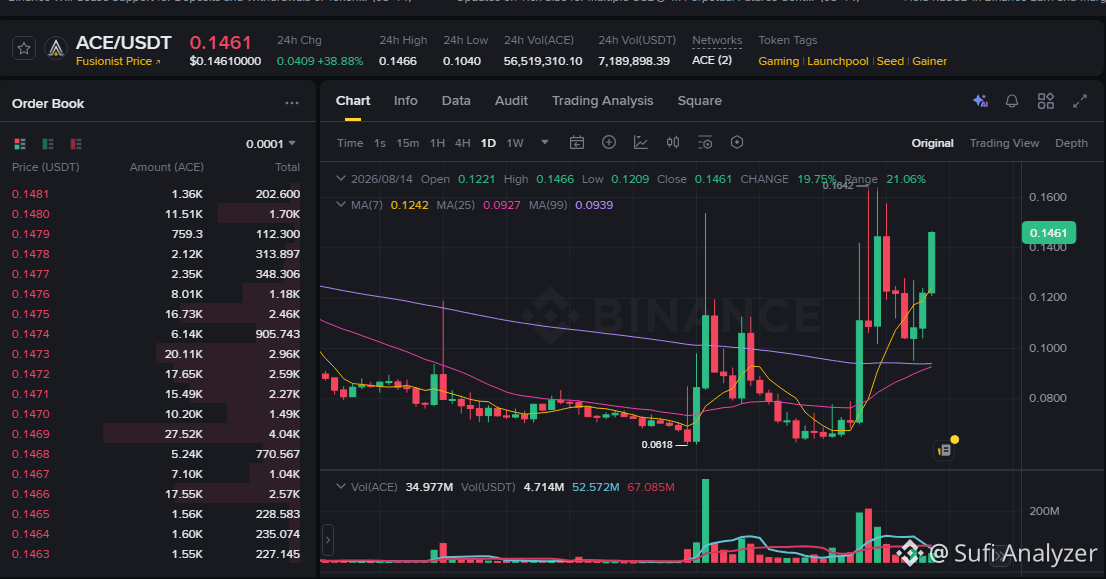Select the 1s interval
The height and width of the screenshot is (579, 1106).
(x=379, y=143)
